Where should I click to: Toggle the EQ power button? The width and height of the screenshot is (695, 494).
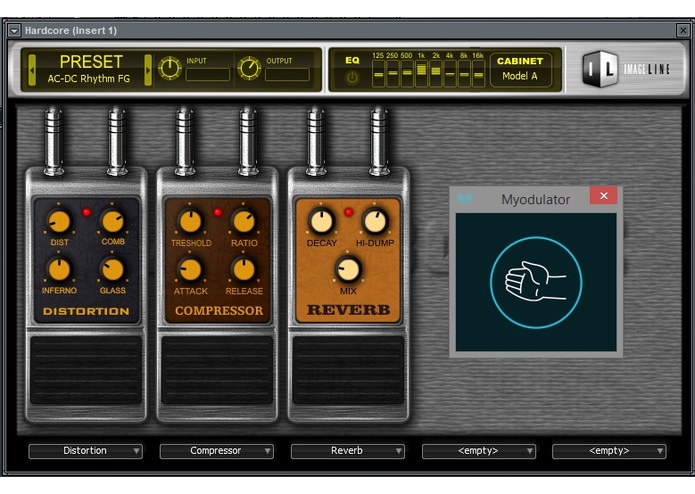(x=352, y=78)
